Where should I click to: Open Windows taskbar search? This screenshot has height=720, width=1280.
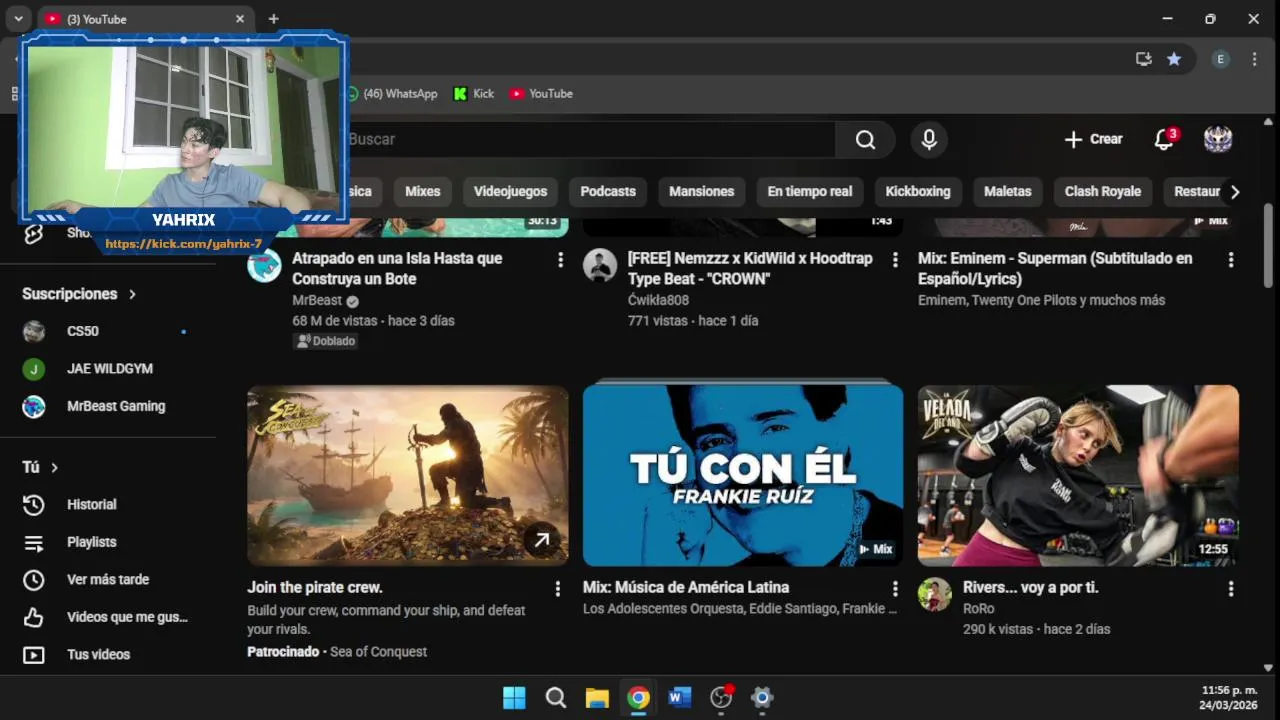click(x=556, y=698)
